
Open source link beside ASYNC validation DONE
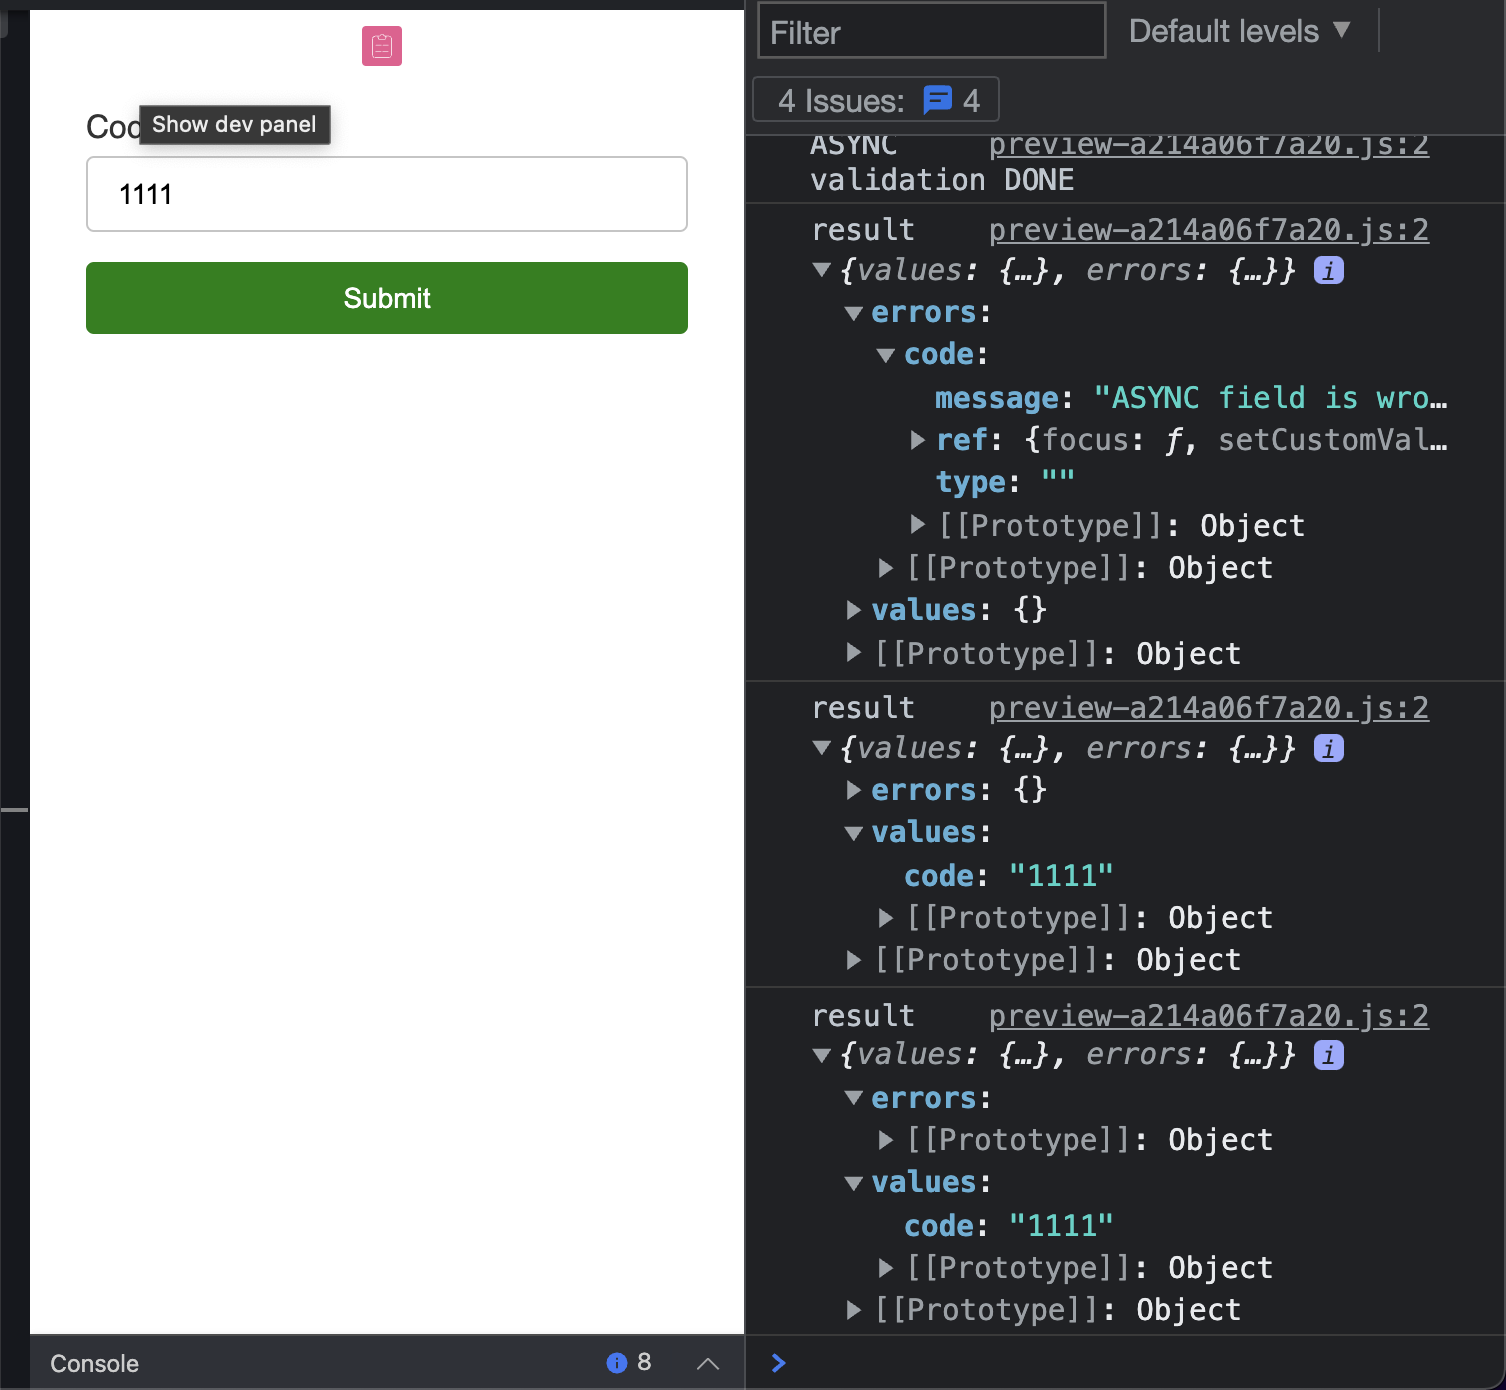tap(1208, 144)
